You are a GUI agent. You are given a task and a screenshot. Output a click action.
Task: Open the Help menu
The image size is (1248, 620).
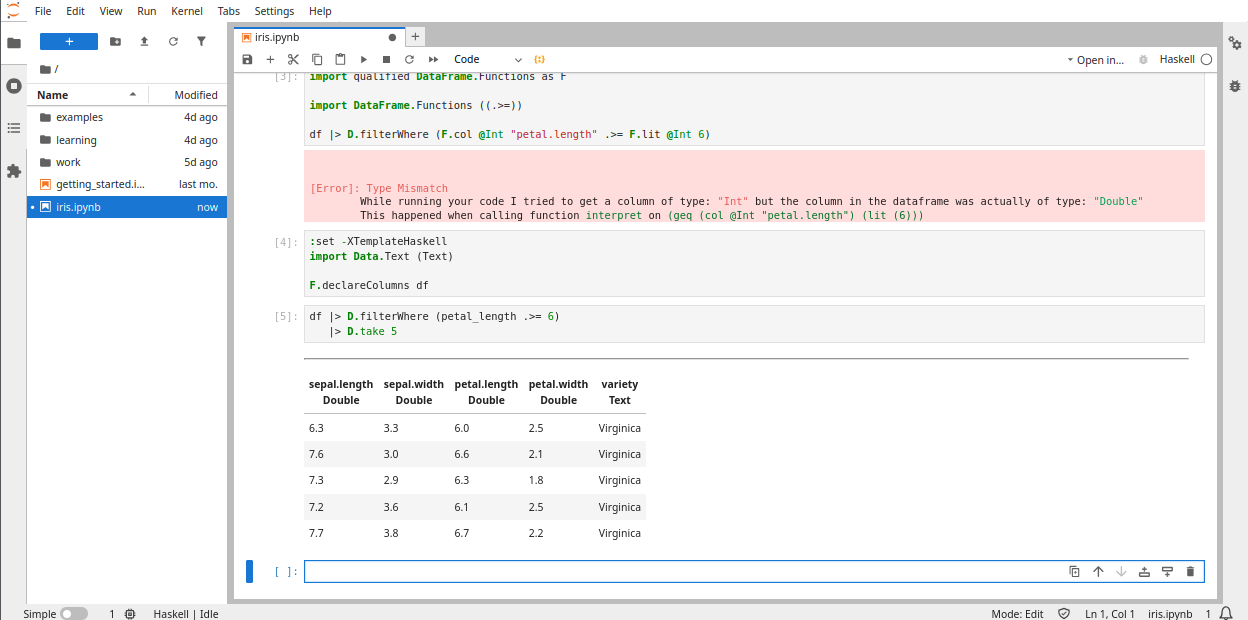click(x=320, y=11)
